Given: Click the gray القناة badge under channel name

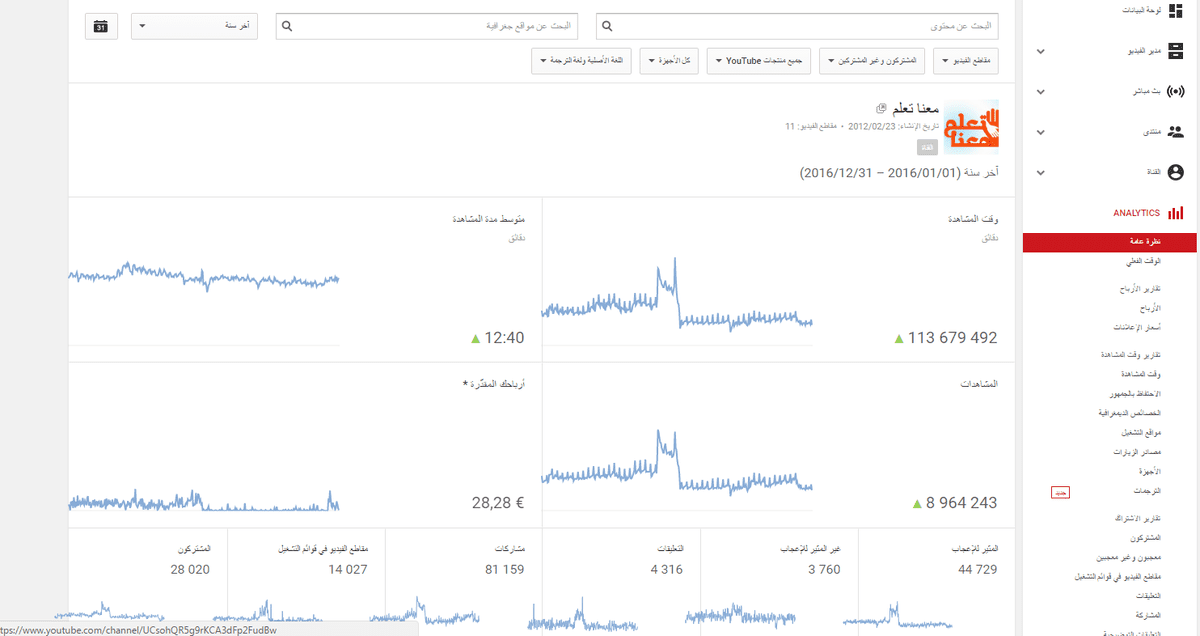Looking at the screenshot, I should (928, 147).
